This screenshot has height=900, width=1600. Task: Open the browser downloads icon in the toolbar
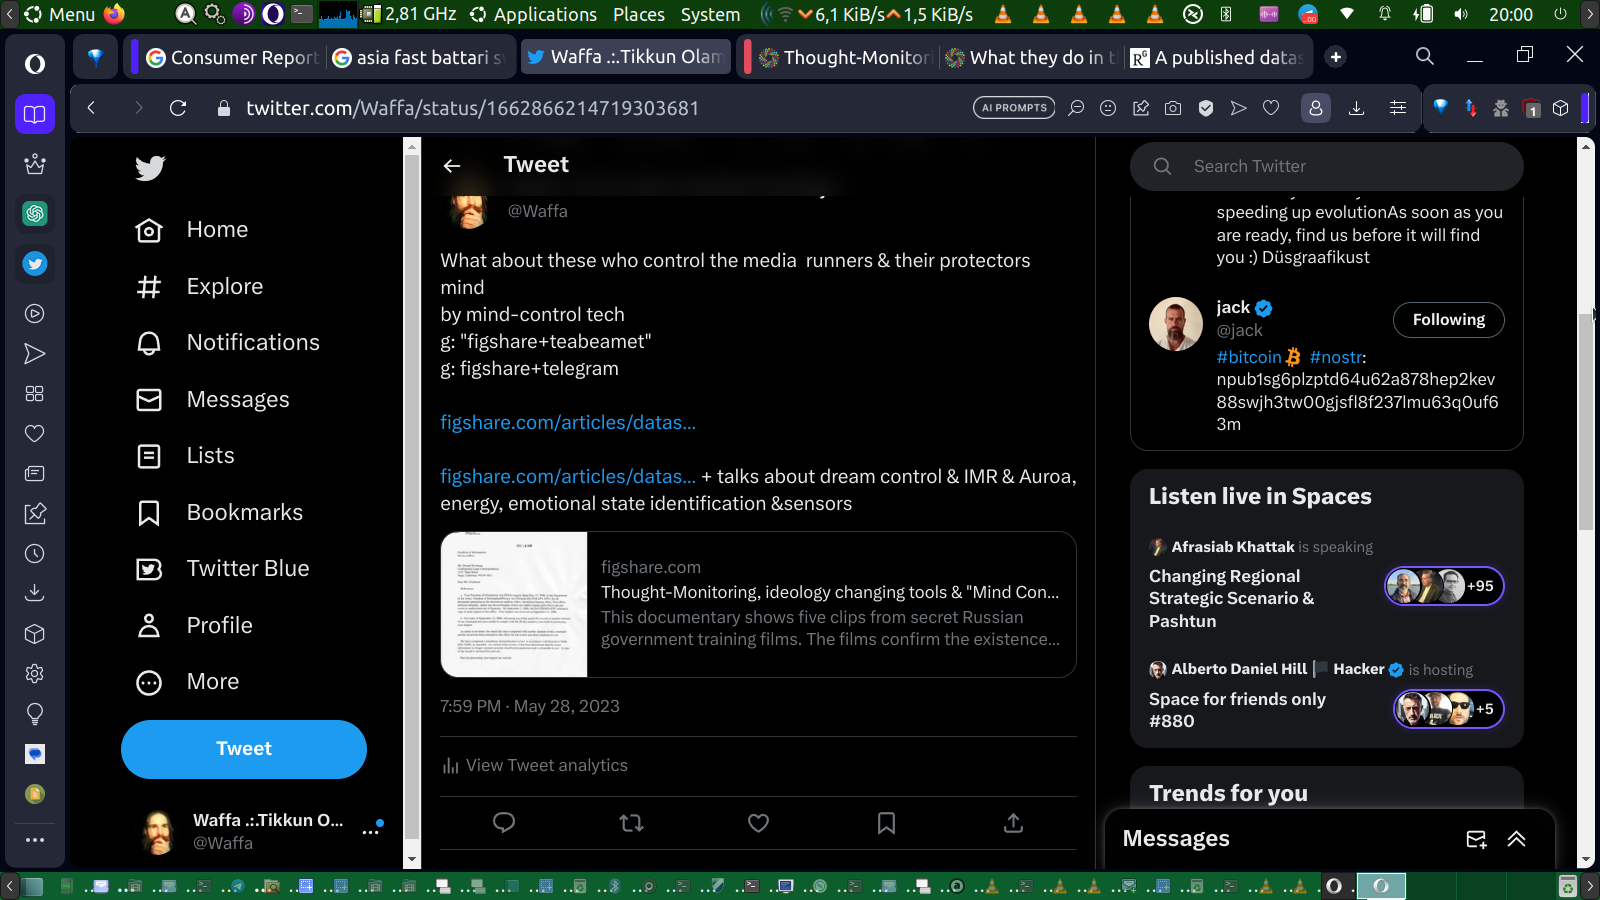click(1356, 108)
